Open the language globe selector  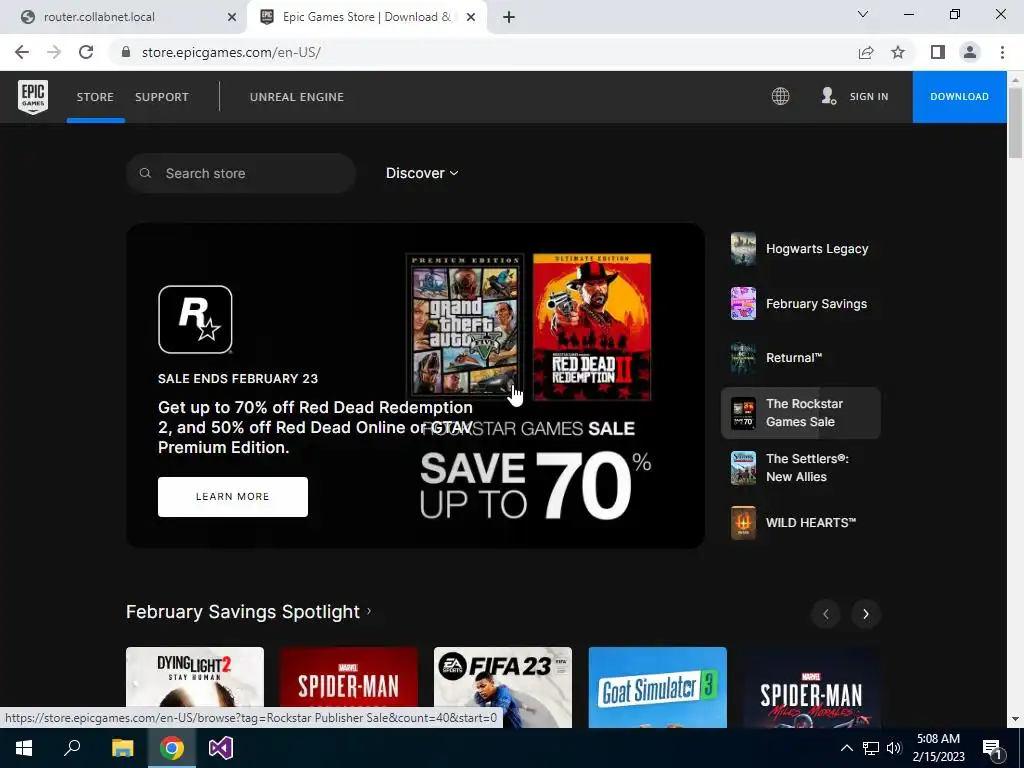point(780,97)
